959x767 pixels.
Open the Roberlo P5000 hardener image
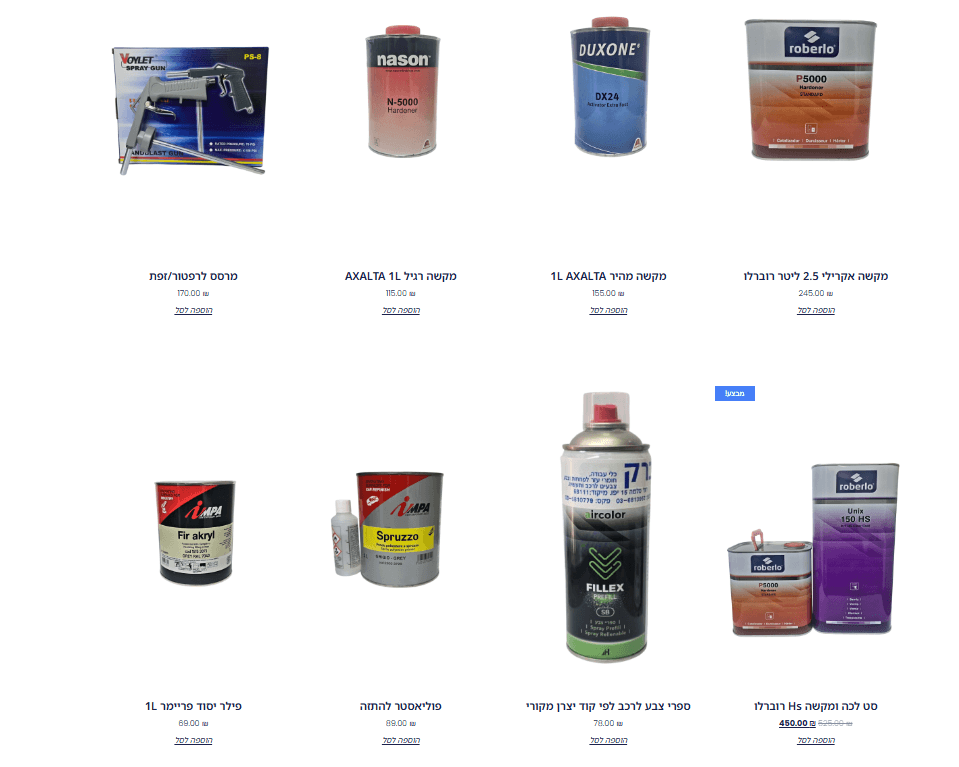(x=810, y=89)
